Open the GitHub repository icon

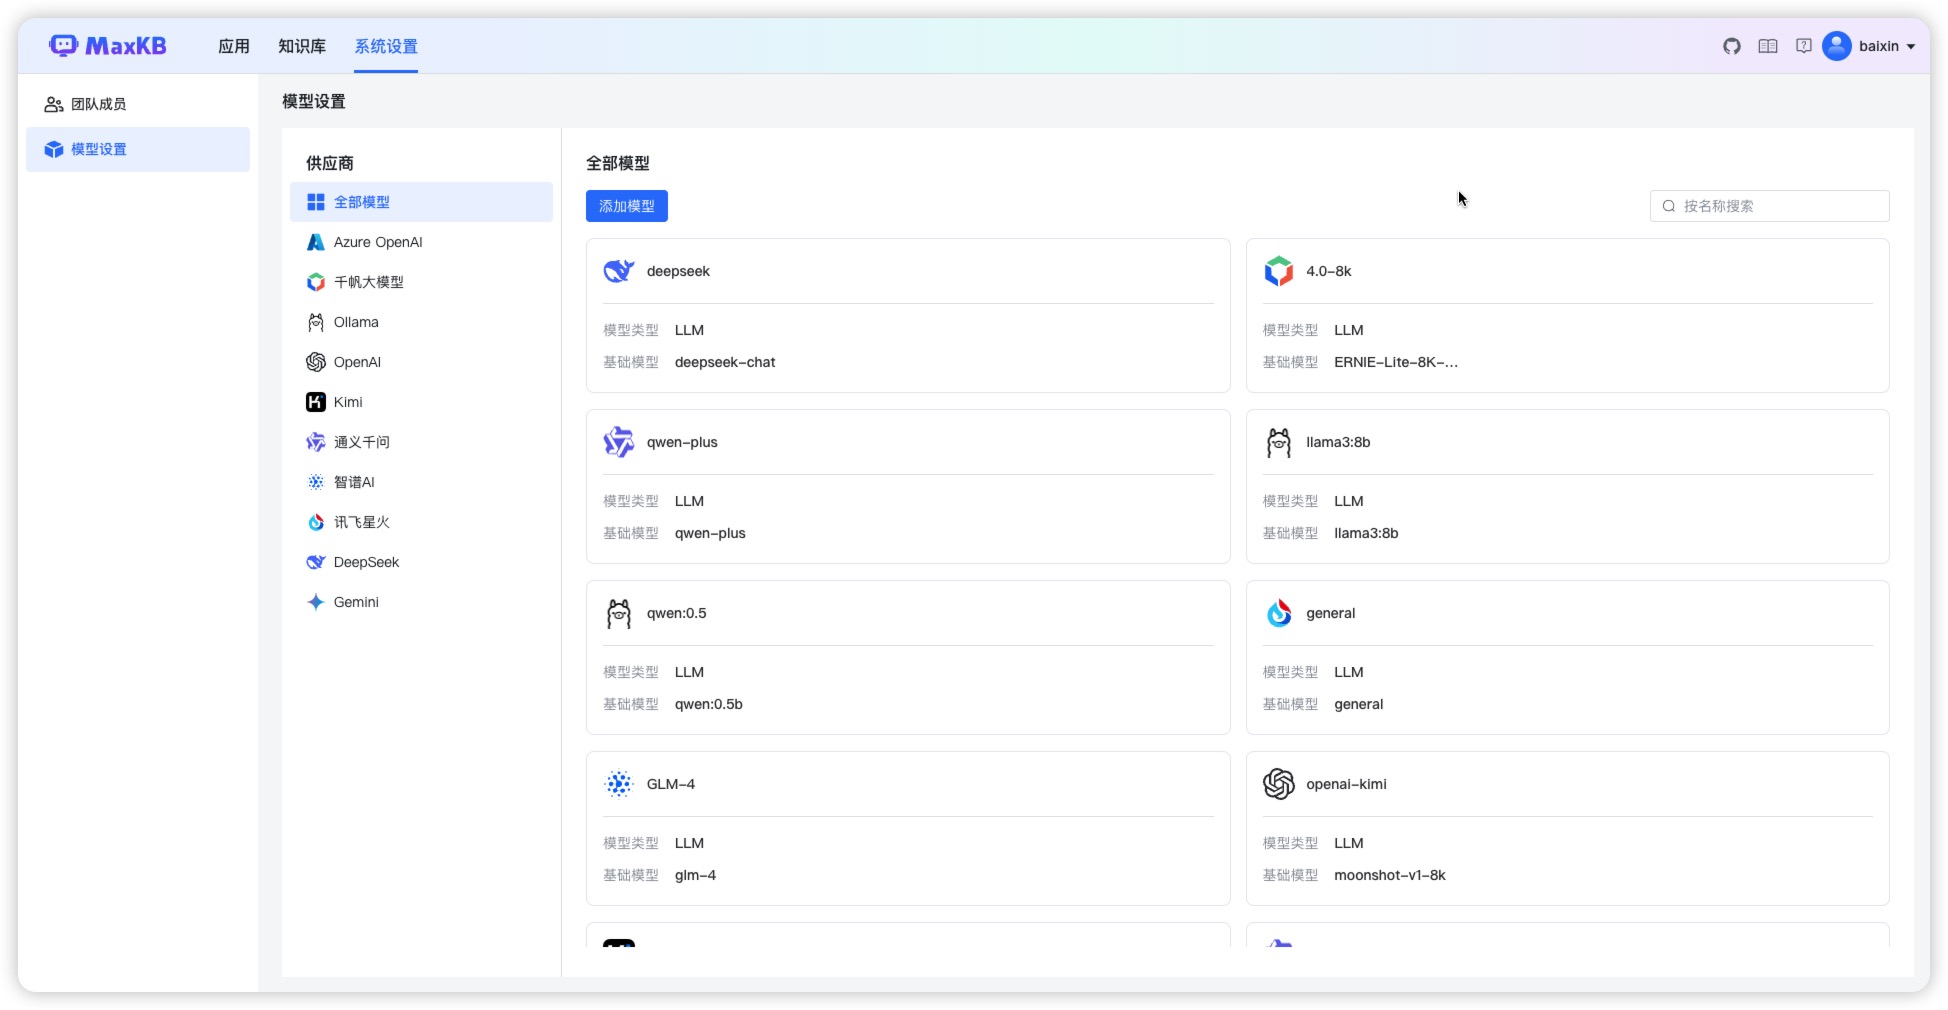pyautogui.click(x=1732, y=46)
